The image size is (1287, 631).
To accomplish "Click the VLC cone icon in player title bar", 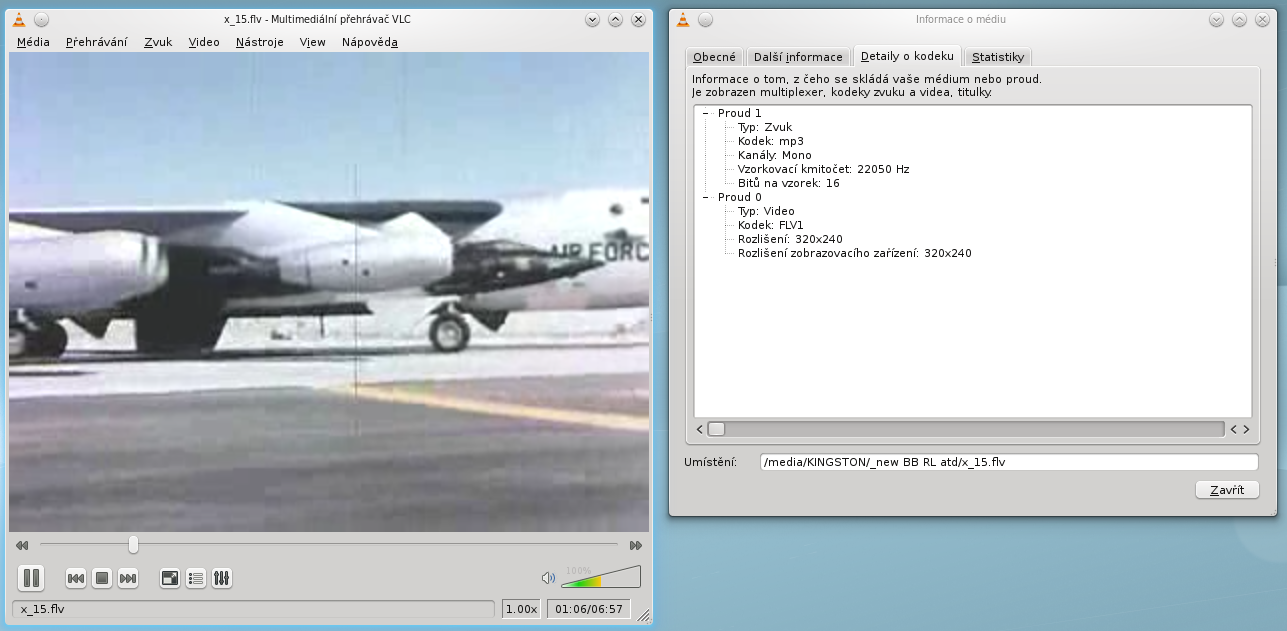I will click(x=19, y=19).
